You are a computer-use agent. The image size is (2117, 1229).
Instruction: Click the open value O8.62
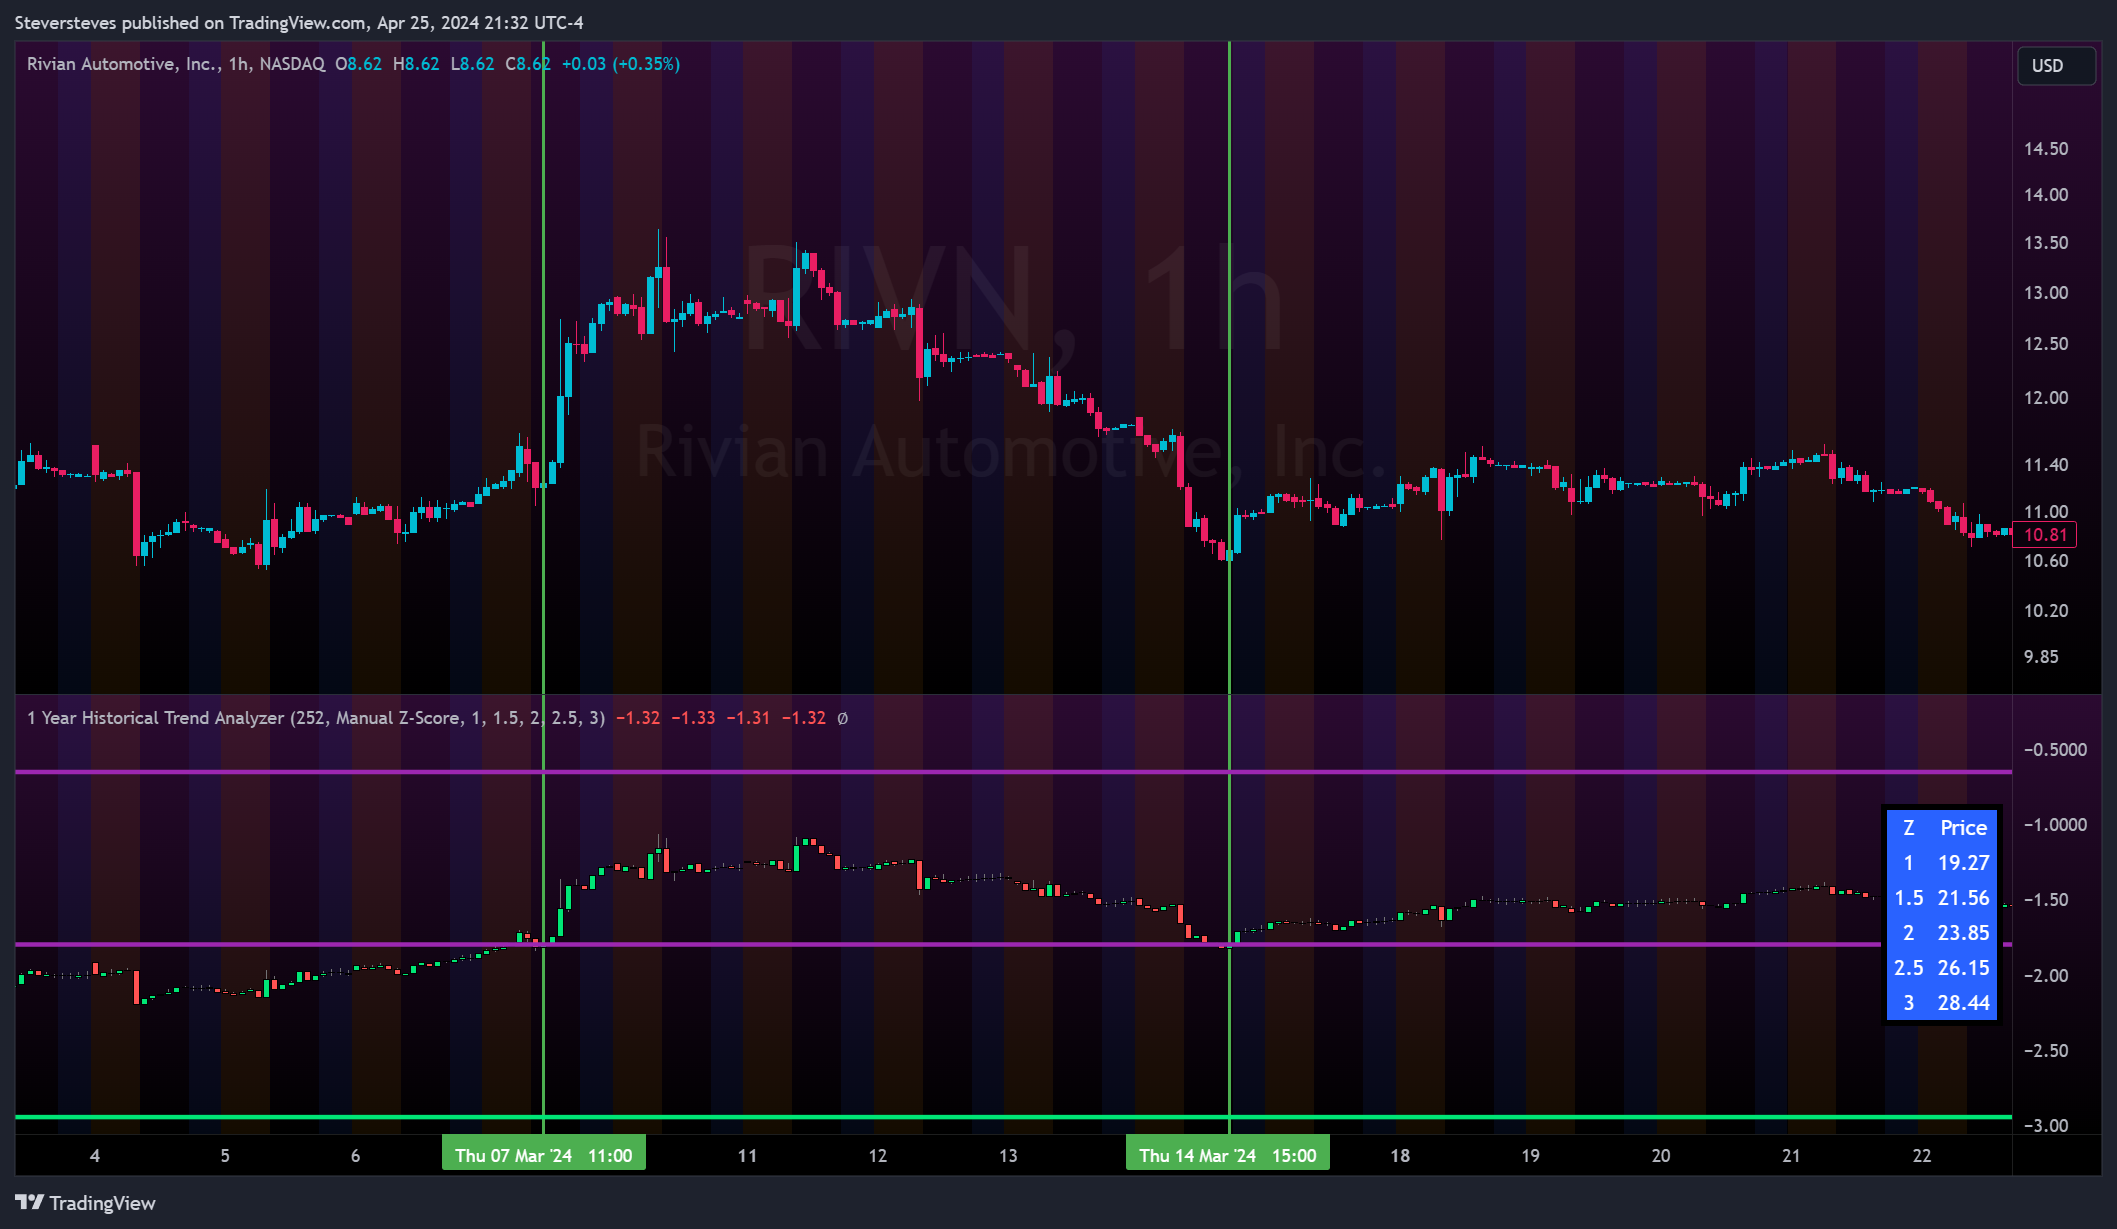(359, 64)
